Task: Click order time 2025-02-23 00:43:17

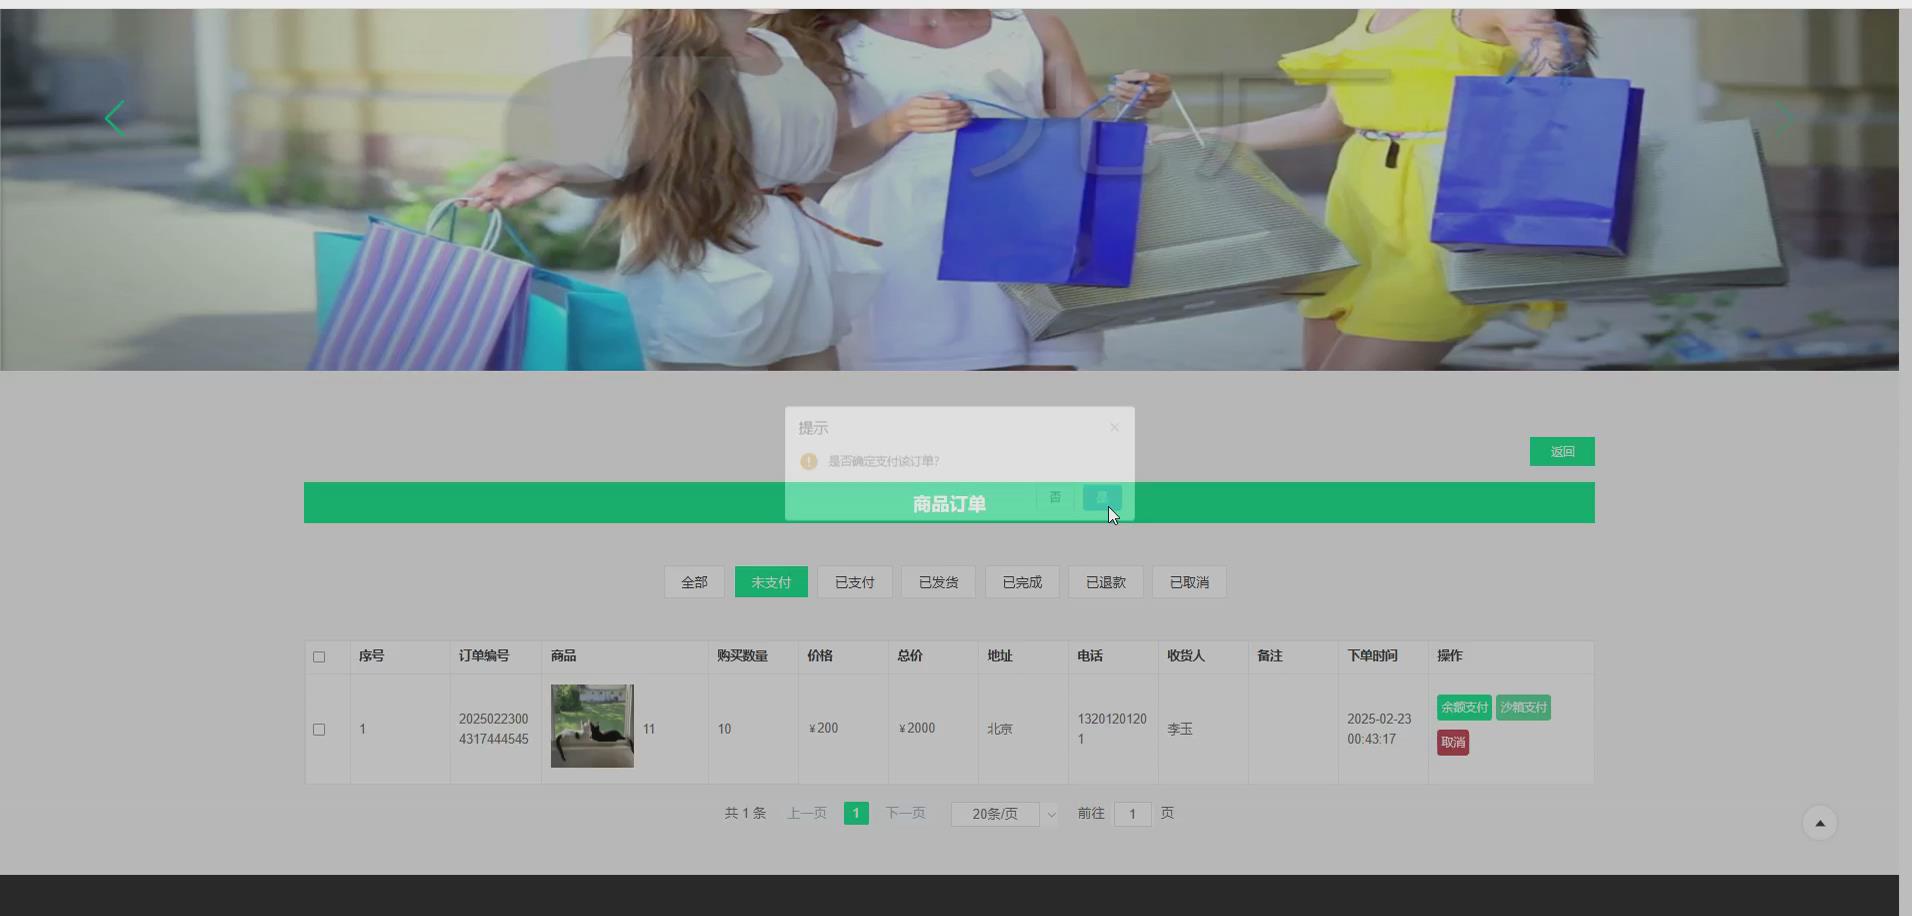Action: coord(1379,729)
